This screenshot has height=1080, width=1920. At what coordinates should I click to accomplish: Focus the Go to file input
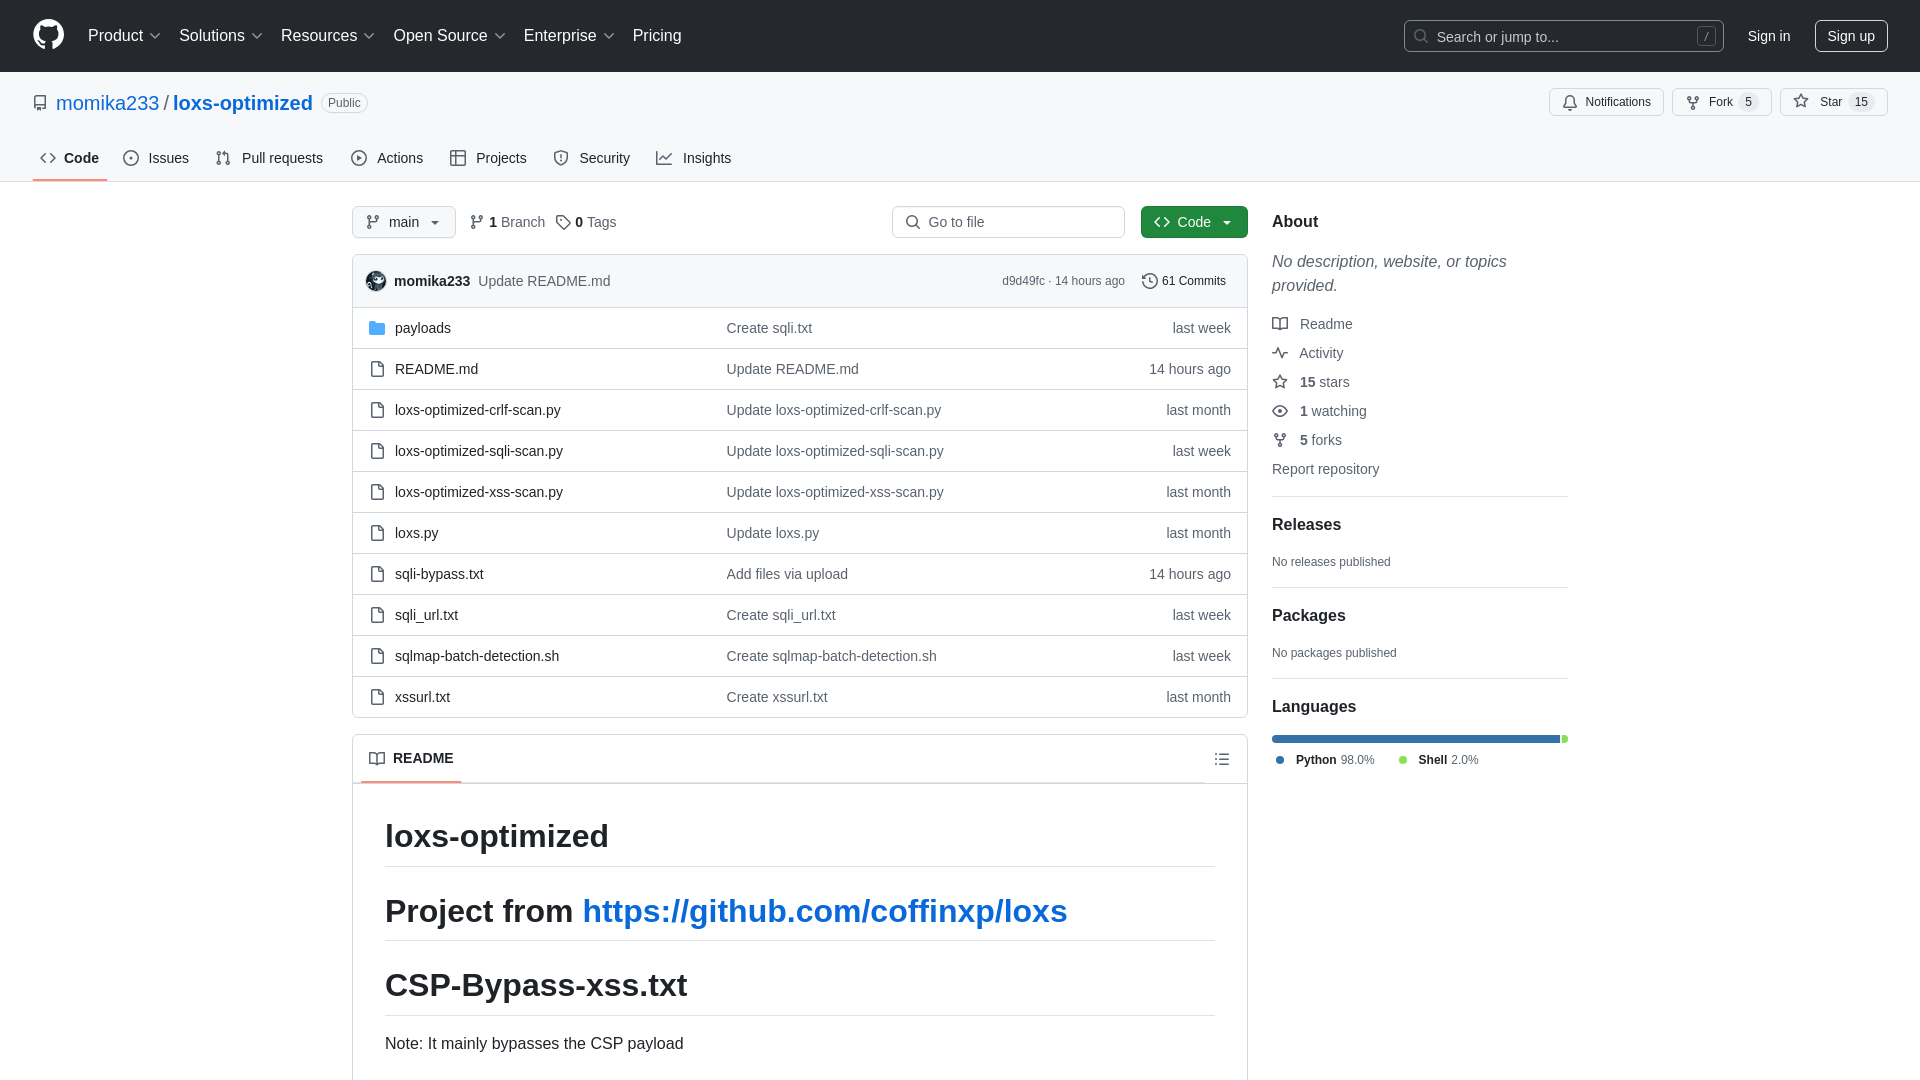tap(1008, 222)
